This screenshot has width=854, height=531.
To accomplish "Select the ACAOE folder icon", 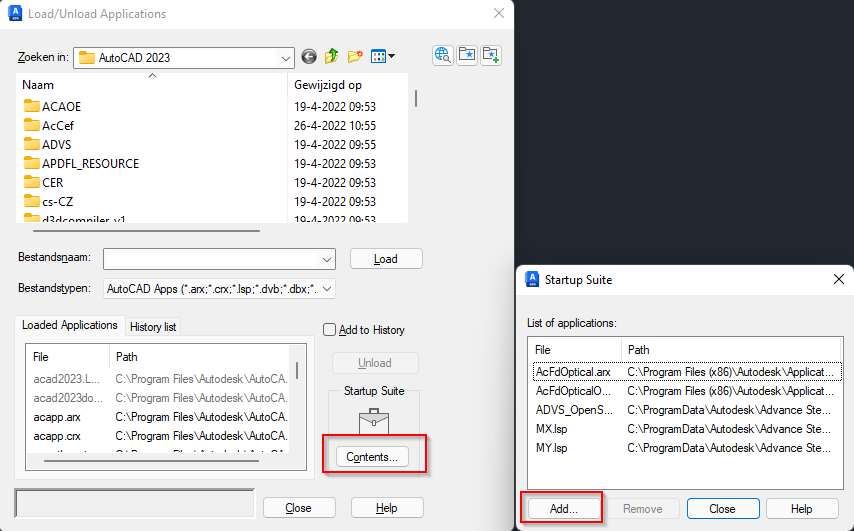I will 32,106.
